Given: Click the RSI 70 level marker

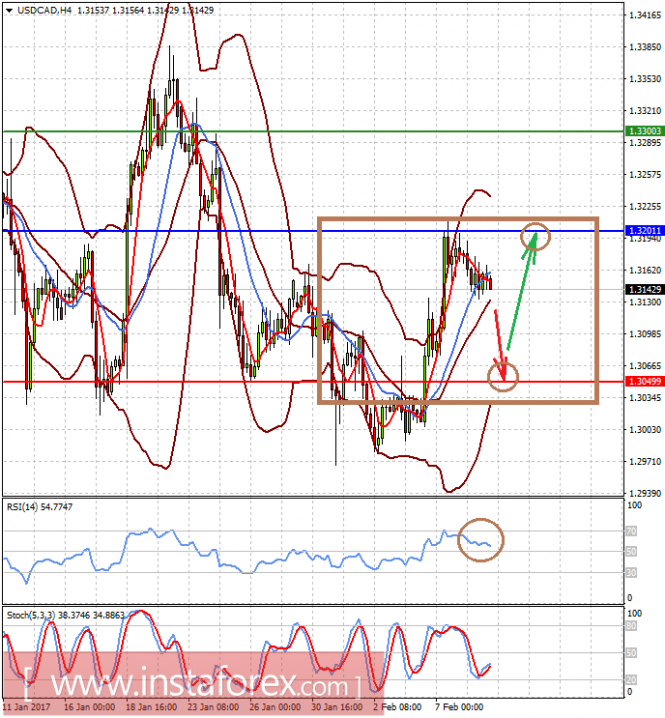Looking at the screenshot, I should (631, 531).
